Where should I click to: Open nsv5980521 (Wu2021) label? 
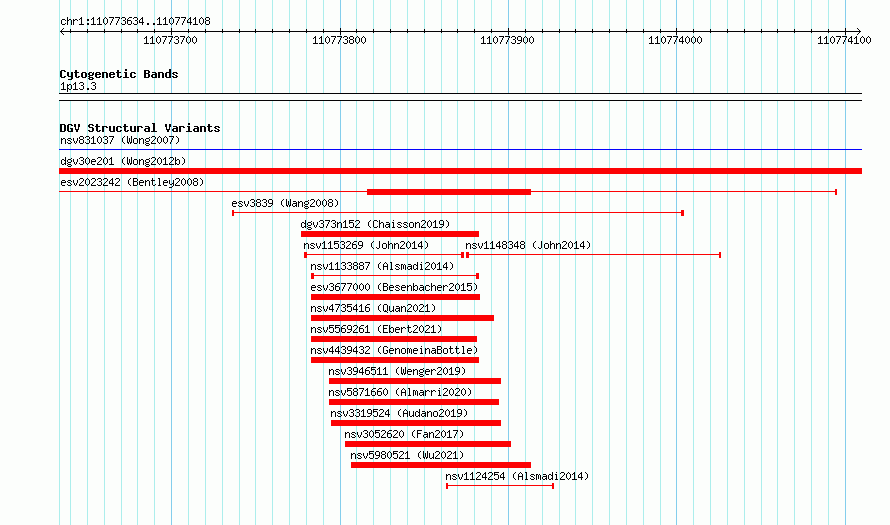coord(407,455)
